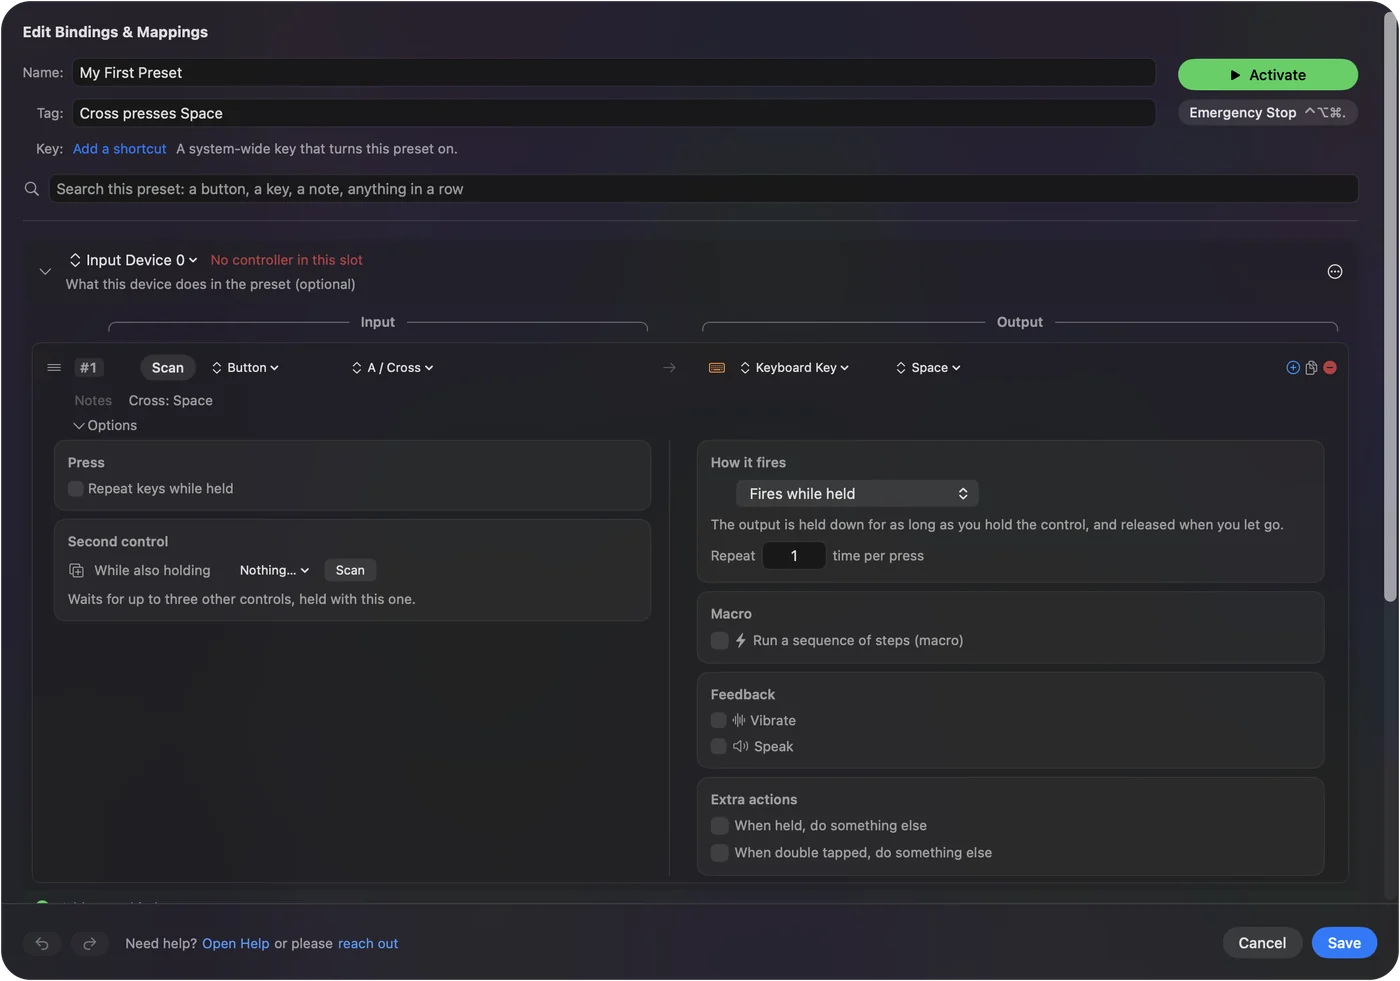Click the vertical scrollbar on the right edge
This screenshot has height=981, width=1400.
1390,305
